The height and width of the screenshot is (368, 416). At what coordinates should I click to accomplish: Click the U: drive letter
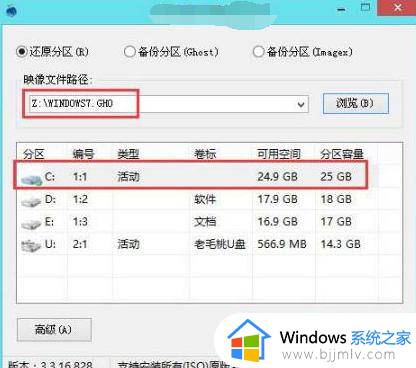[x=50, y=244]
